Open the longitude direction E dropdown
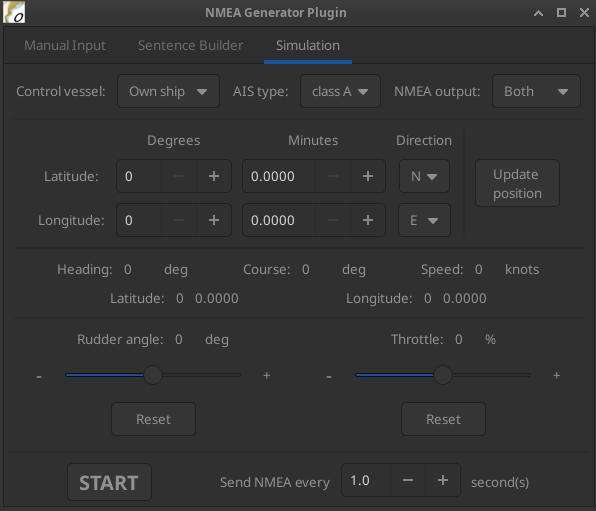Viewport: 596px width, 511px height. [x=424, y=220]
